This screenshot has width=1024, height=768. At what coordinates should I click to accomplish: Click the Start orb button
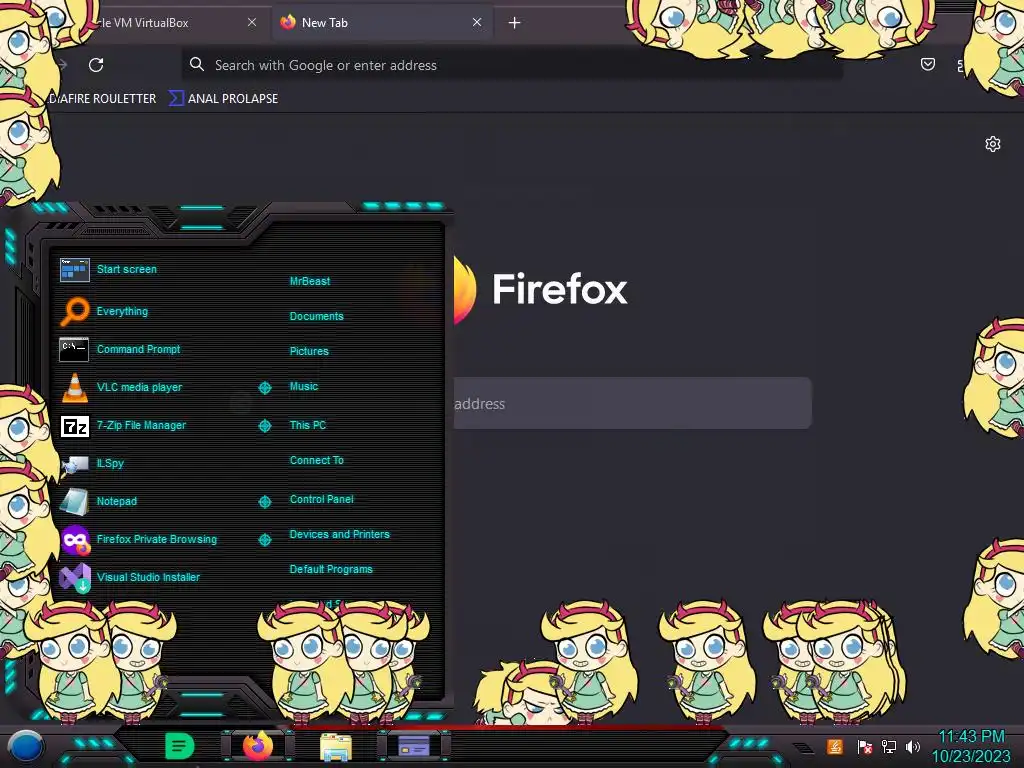26,746
